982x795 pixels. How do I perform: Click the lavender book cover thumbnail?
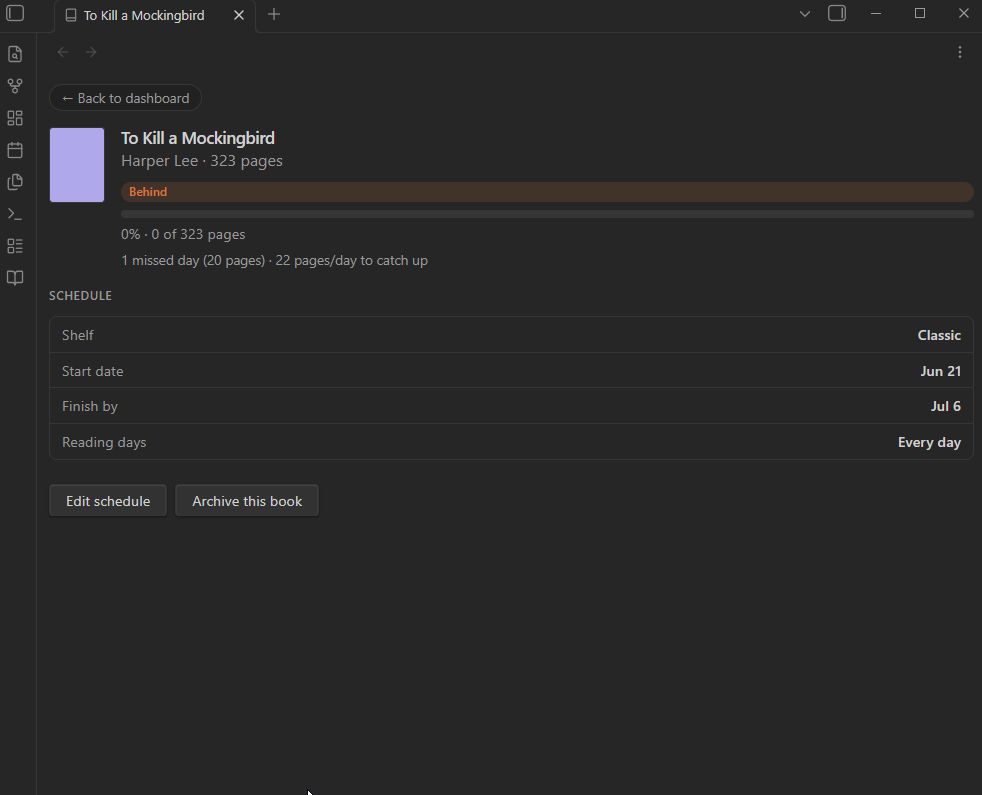(77, 165)
